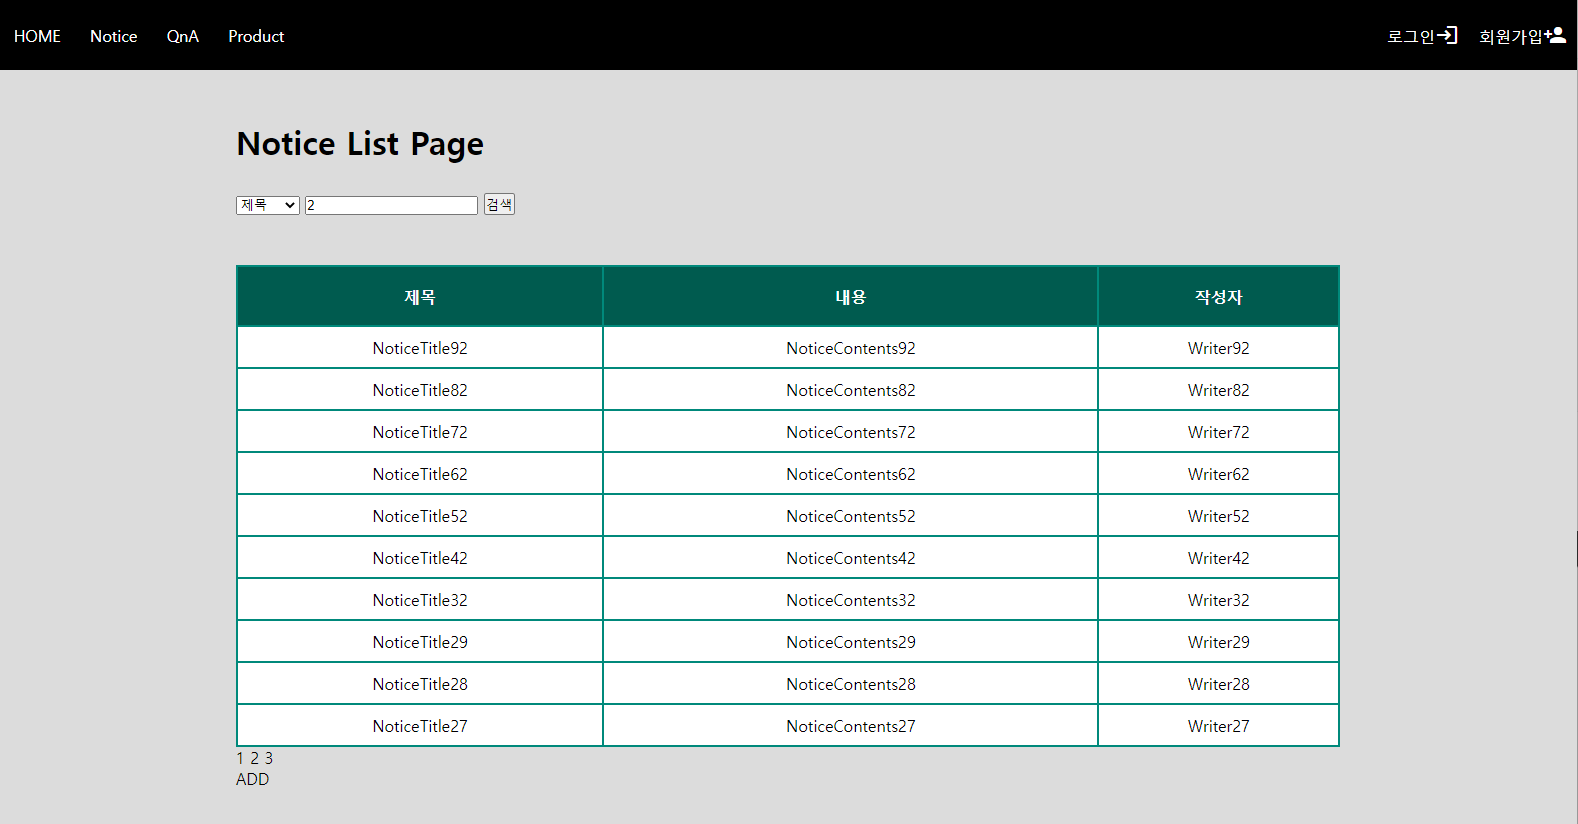Select NoticeContents42 cell
The height and width of the screenshot is (824, 1578).
coord(851,558)
